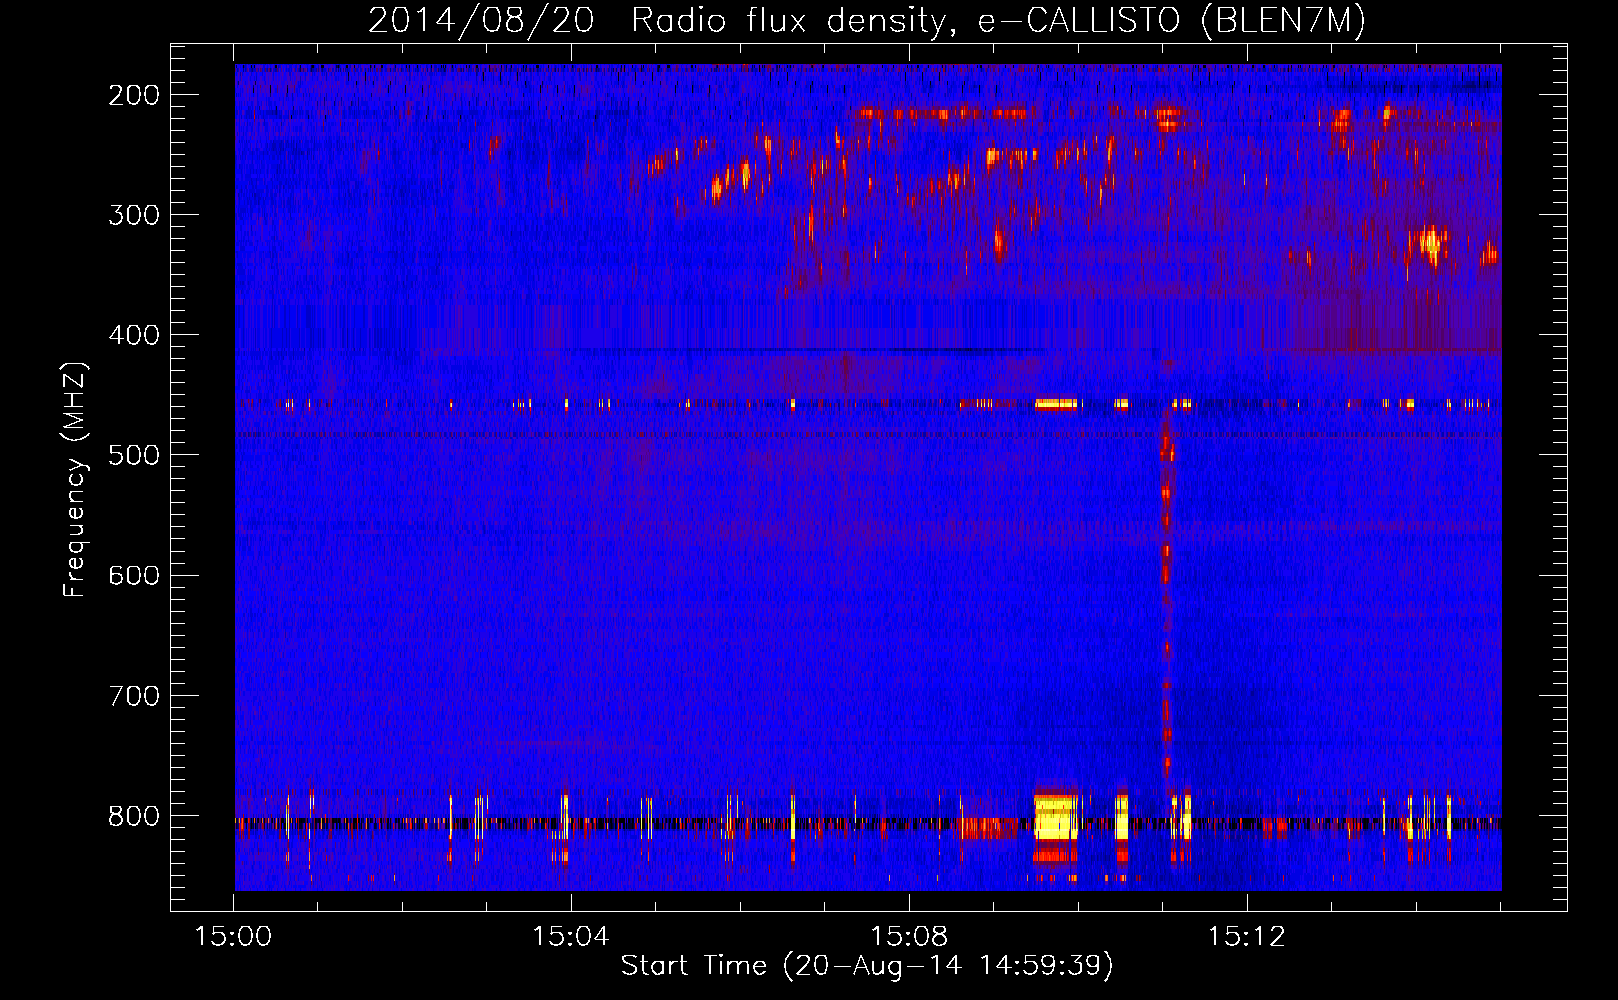Click the 15:08 time tick label
This screenshot has height=1000, width=1618.
(909, 937)
